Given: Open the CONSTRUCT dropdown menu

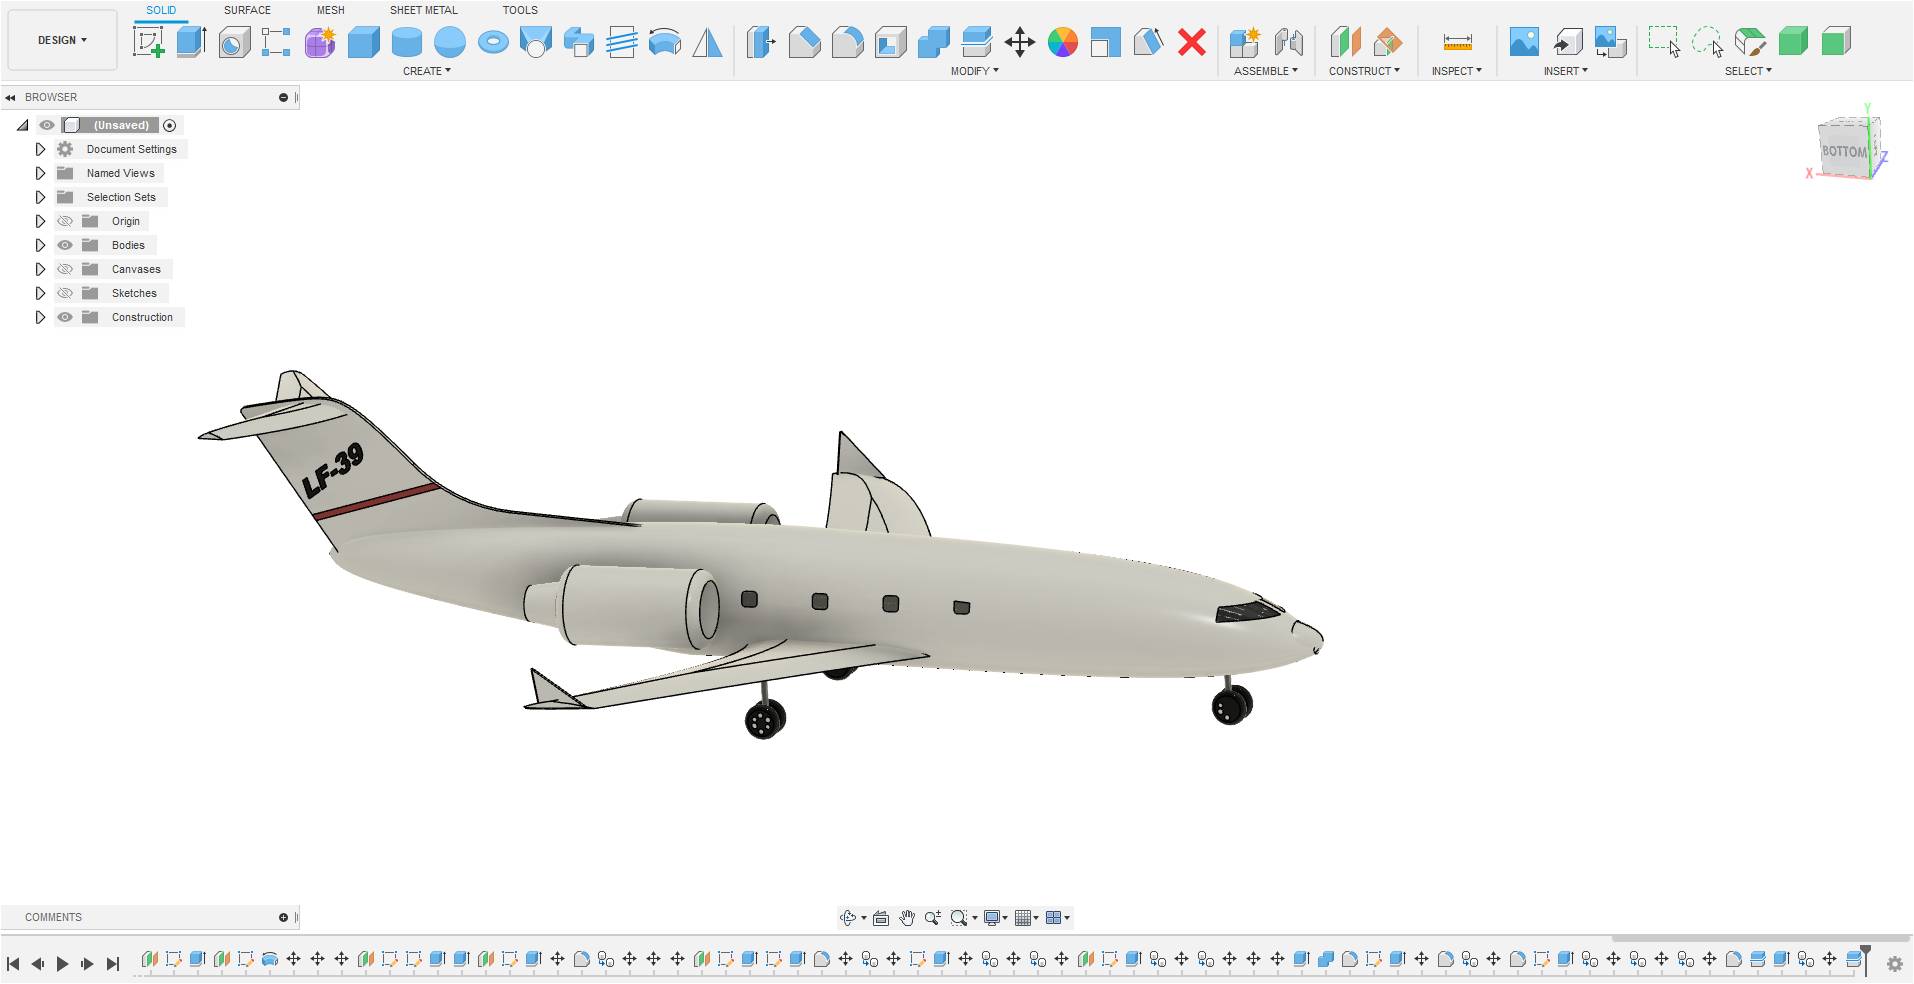Looking at the screenshot, I should pyautogui.click(x=1364, y=71).
